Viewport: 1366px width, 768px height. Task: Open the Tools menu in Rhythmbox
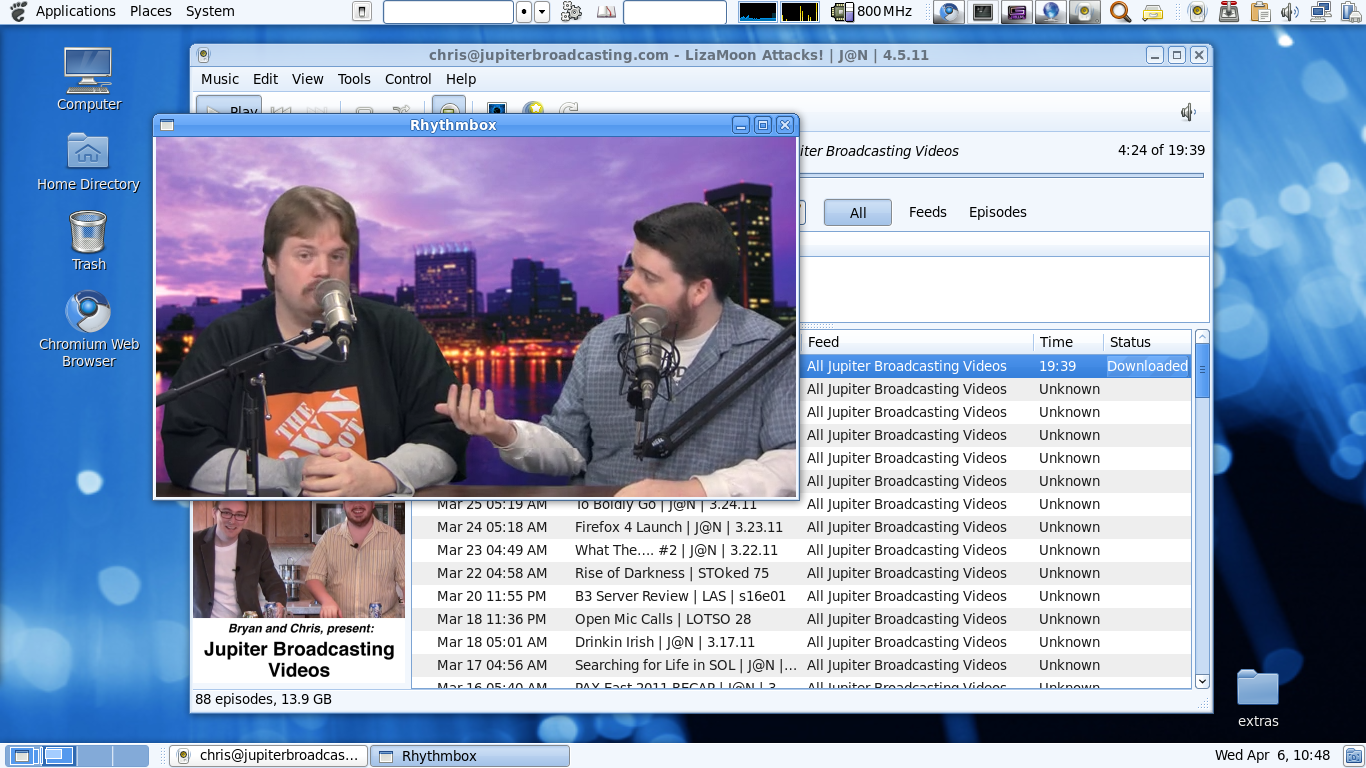click(x=354, y=79)
